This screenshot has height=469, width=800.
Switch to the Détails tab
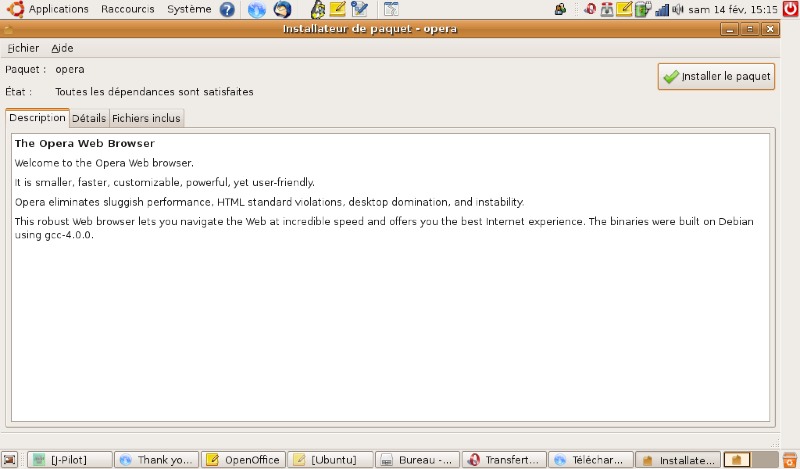coord(89,118)
